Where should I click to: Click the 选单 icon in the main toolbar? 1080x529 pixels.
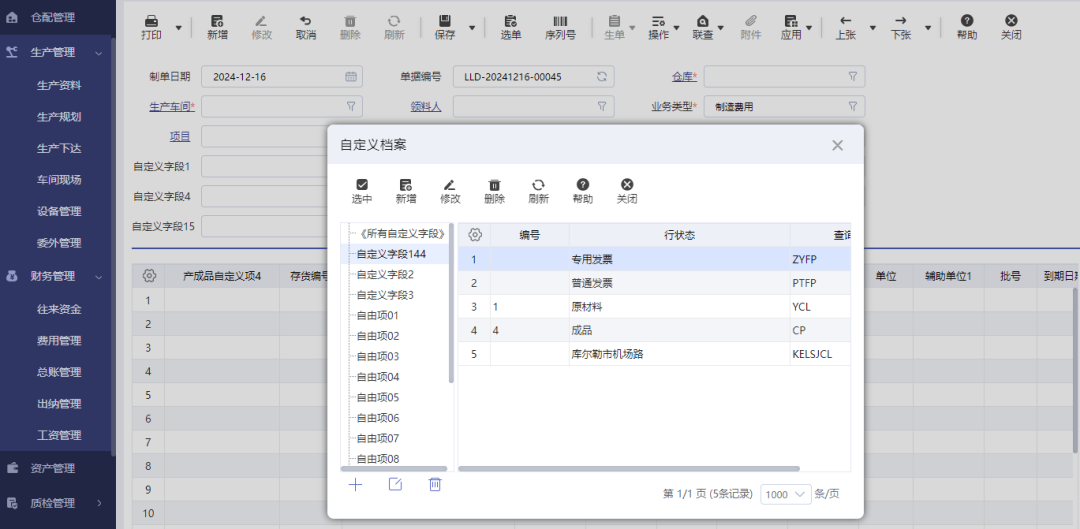[x=510, y=22]
